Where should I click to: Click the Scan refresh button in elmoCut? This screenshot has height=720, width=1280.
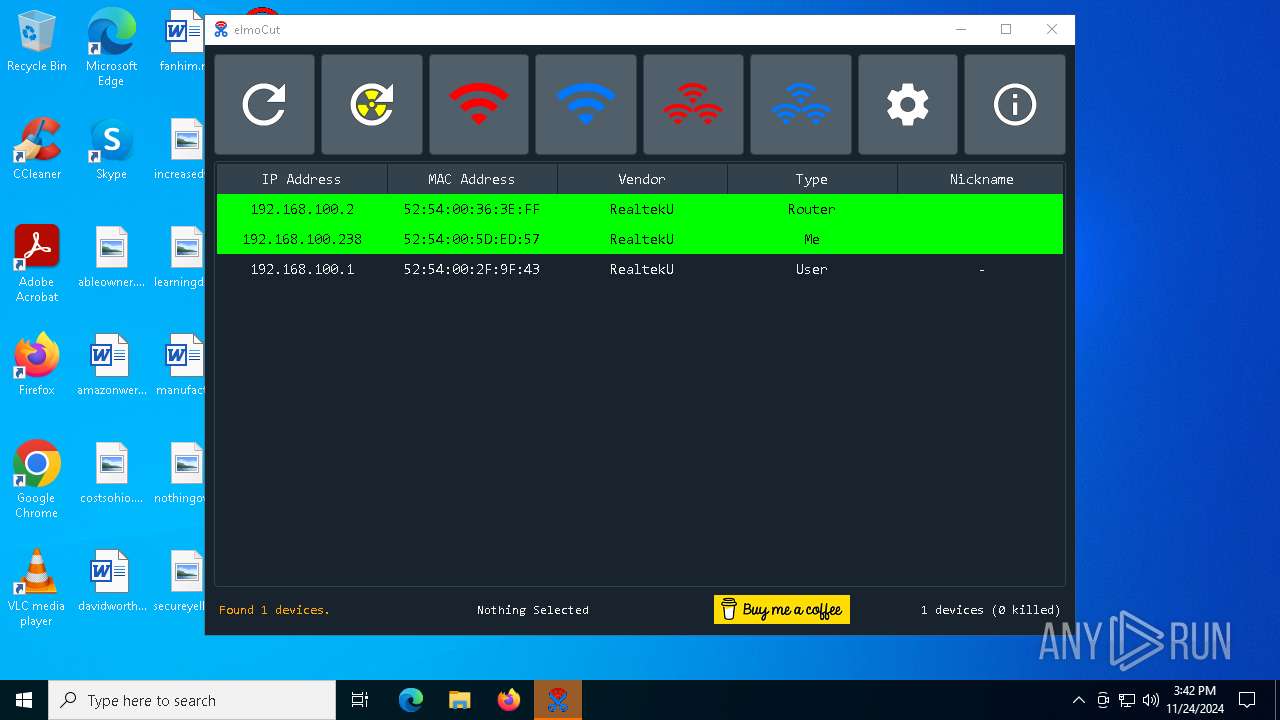tap(264, 104)
